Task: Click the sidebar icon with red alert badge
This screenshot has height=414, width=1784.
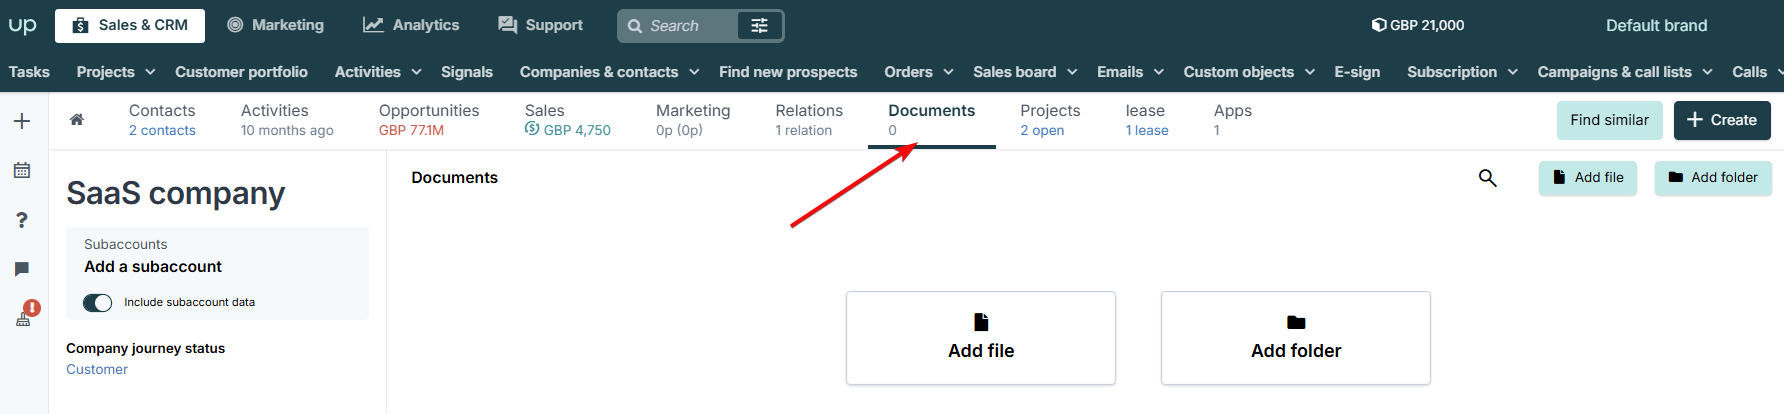Action: pos(26,314)
